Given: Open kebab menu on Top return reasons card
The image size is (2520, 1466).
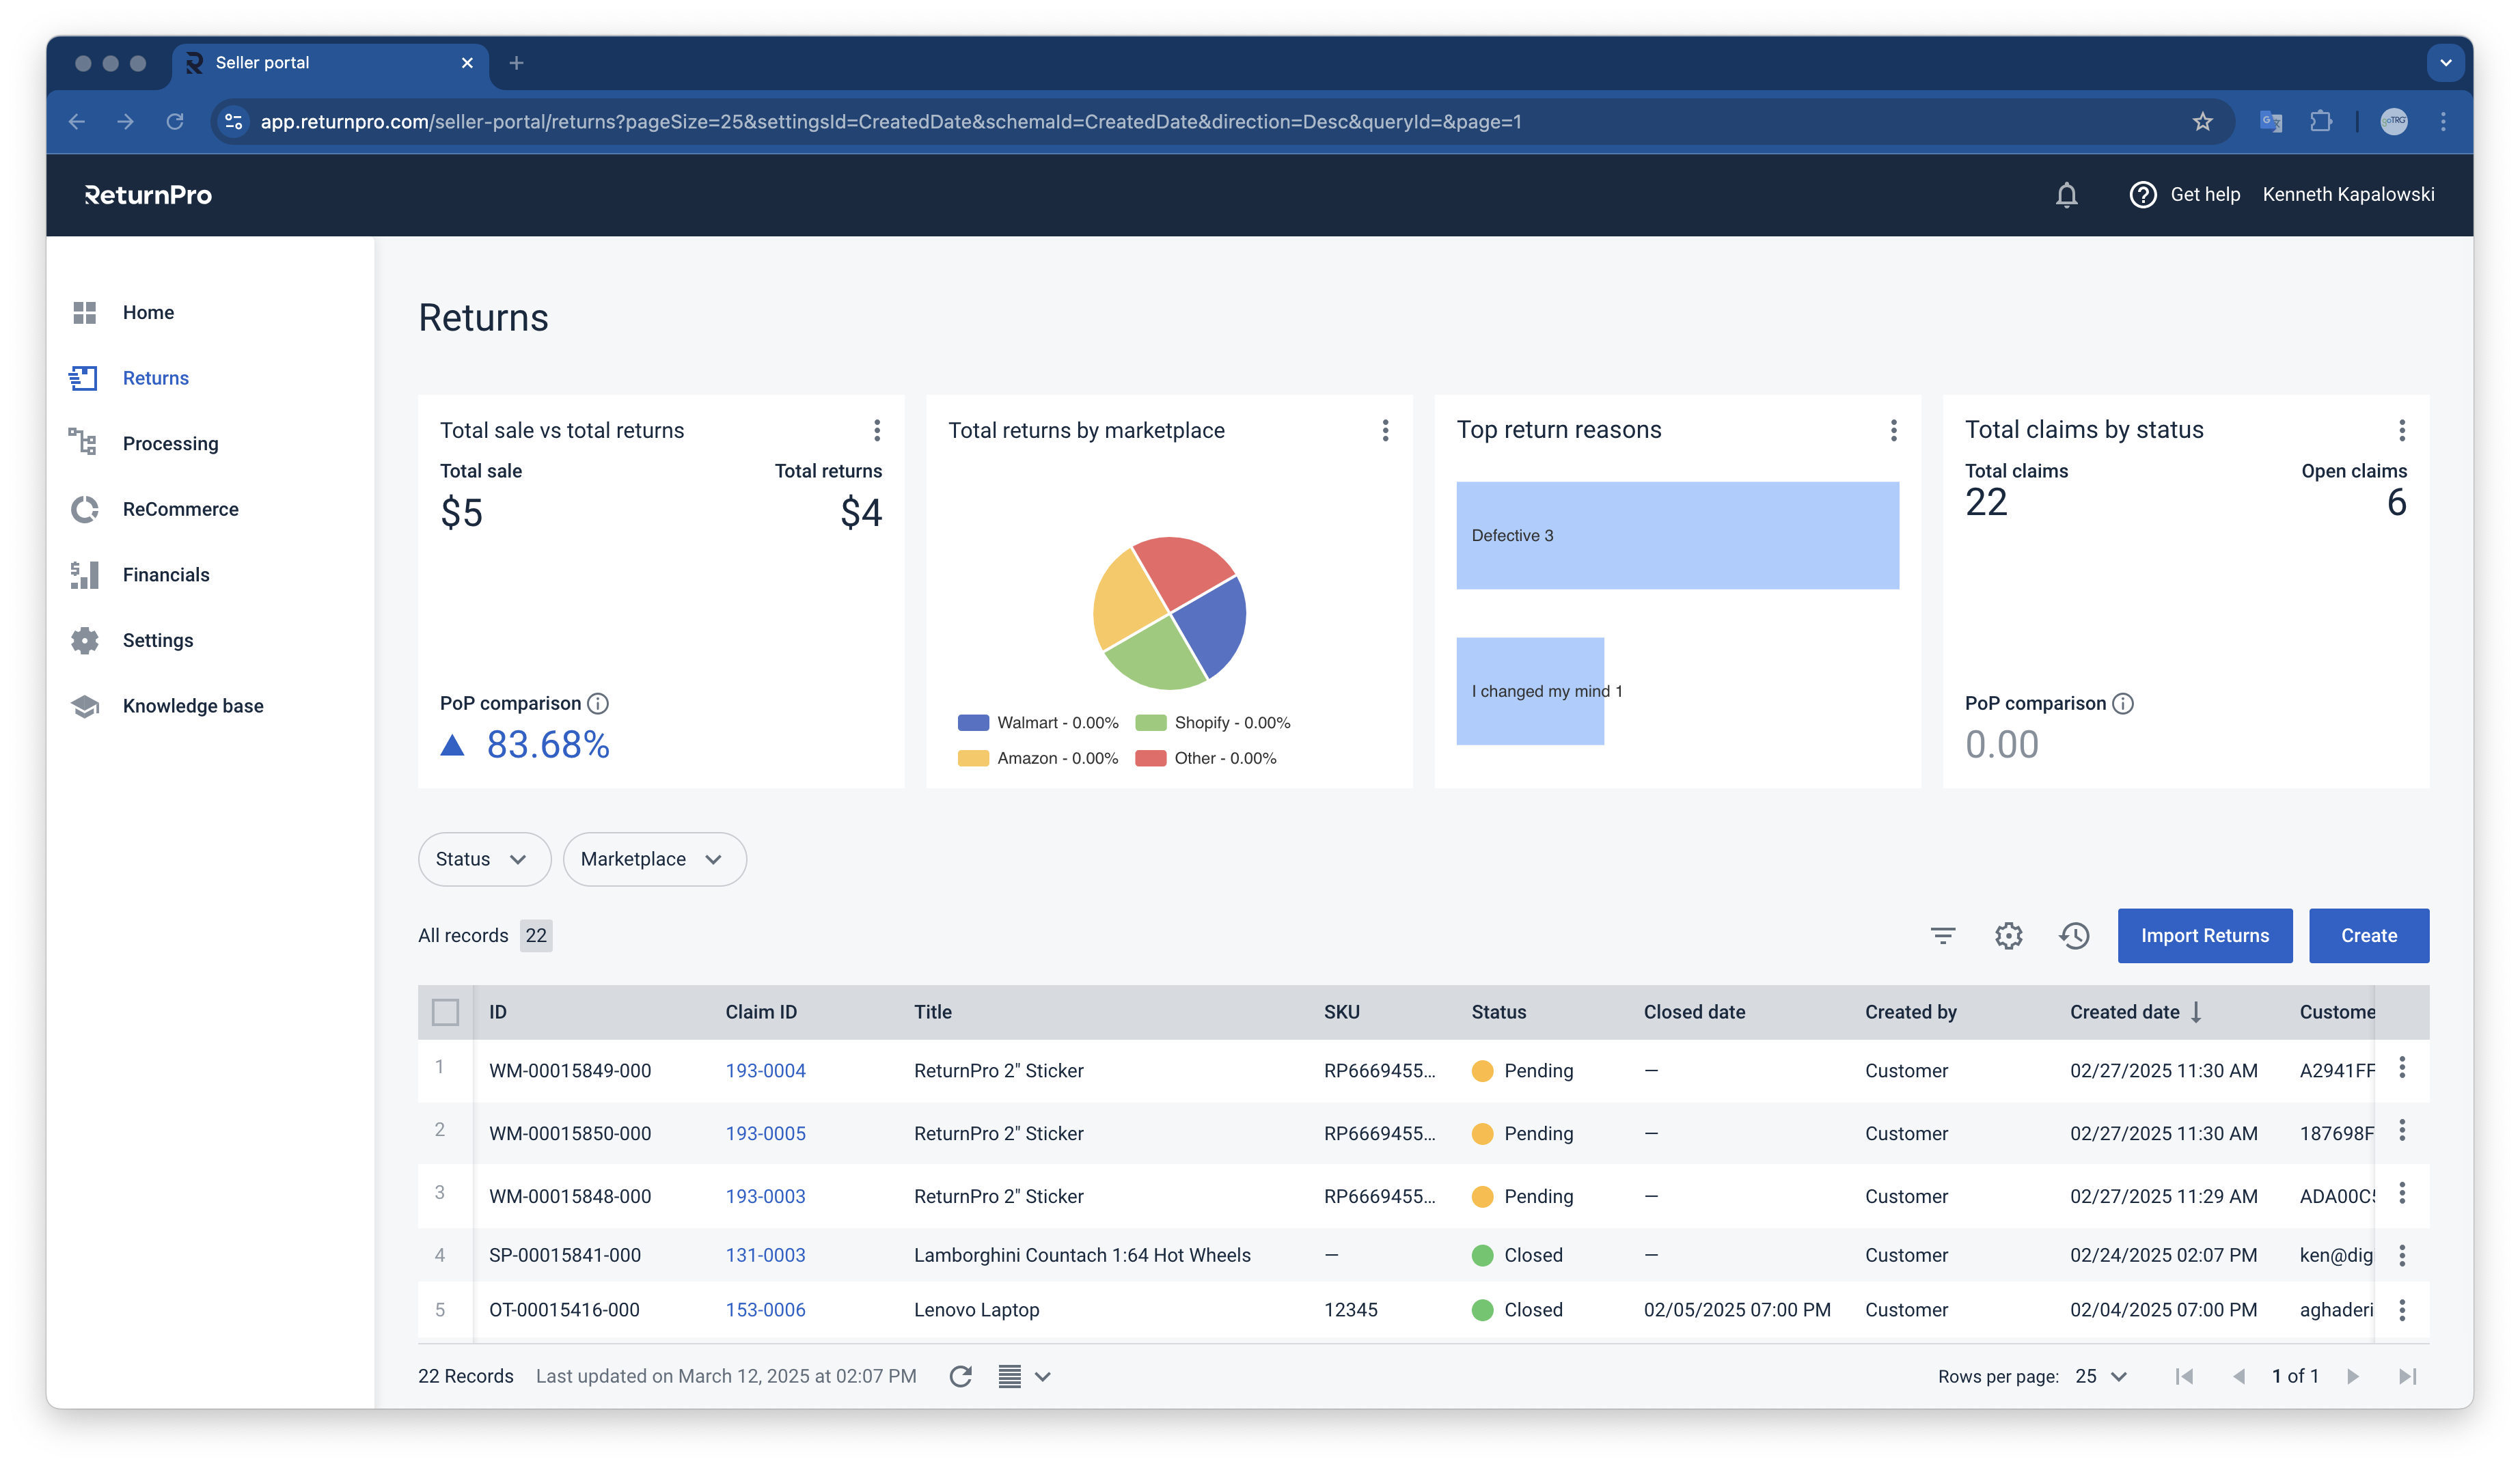Looking at the screenshot, I should [x=1893, y=430].
